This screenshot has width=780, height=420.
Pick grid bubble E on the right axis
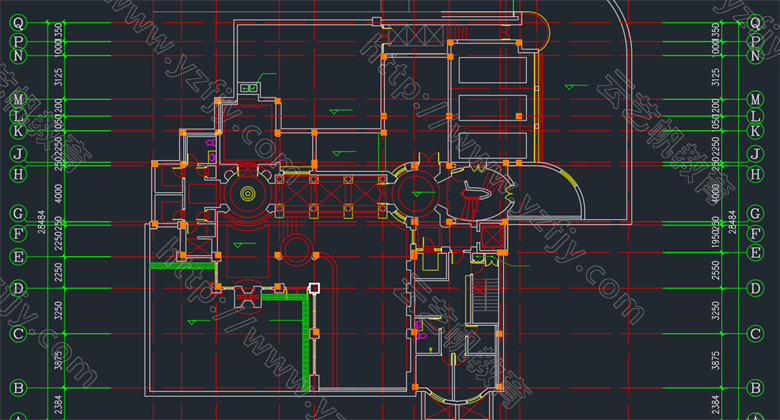click(755, 253)
